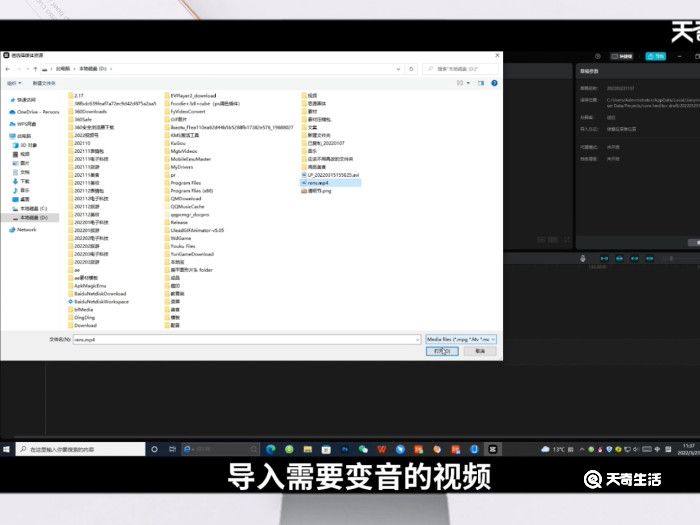700x525 pixels.
Task: Select This PC in the navigation pane
Action: coord(21,136)
